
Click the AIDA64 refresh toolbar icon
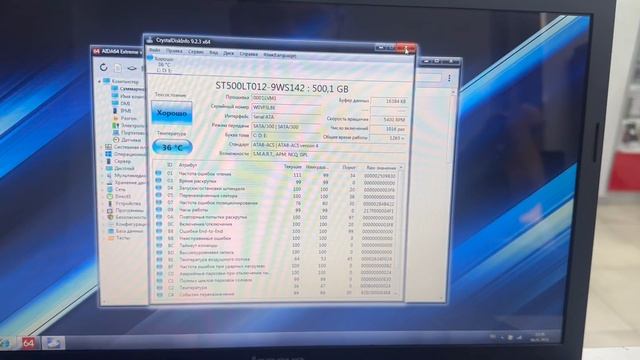[x=104, y=67]
